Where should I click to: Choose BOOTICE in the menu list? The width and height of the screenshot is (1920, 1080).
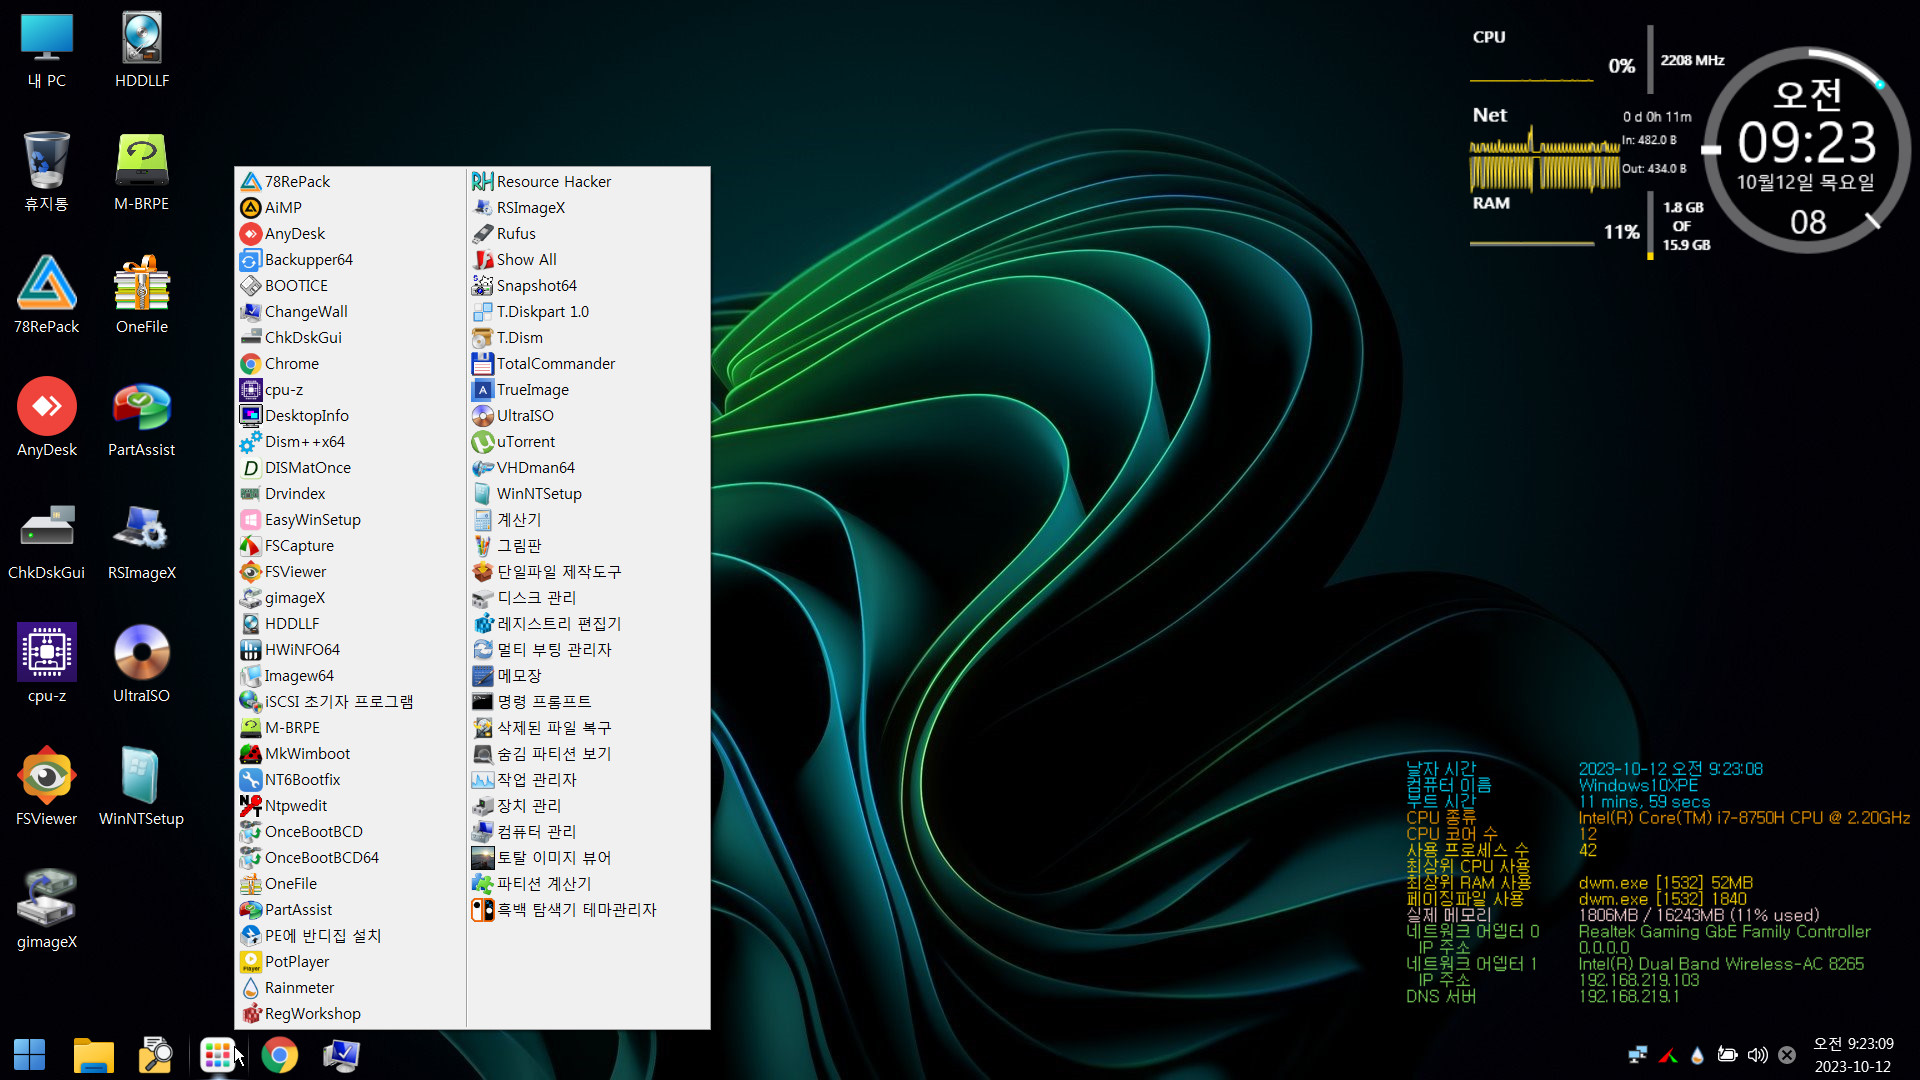pos(350,285)
